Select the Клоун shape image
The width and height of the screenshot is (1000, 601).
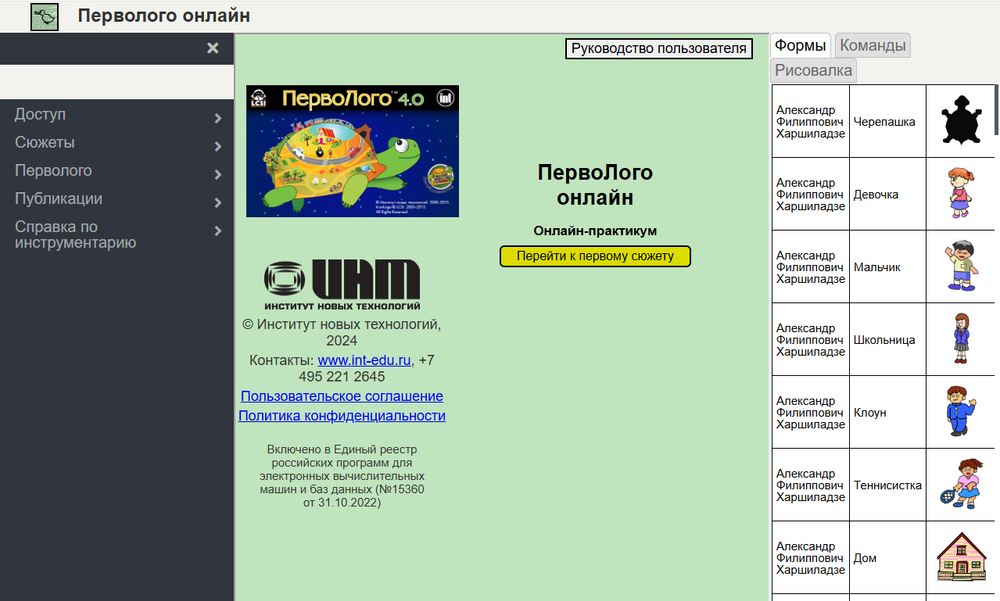(961, 412)
